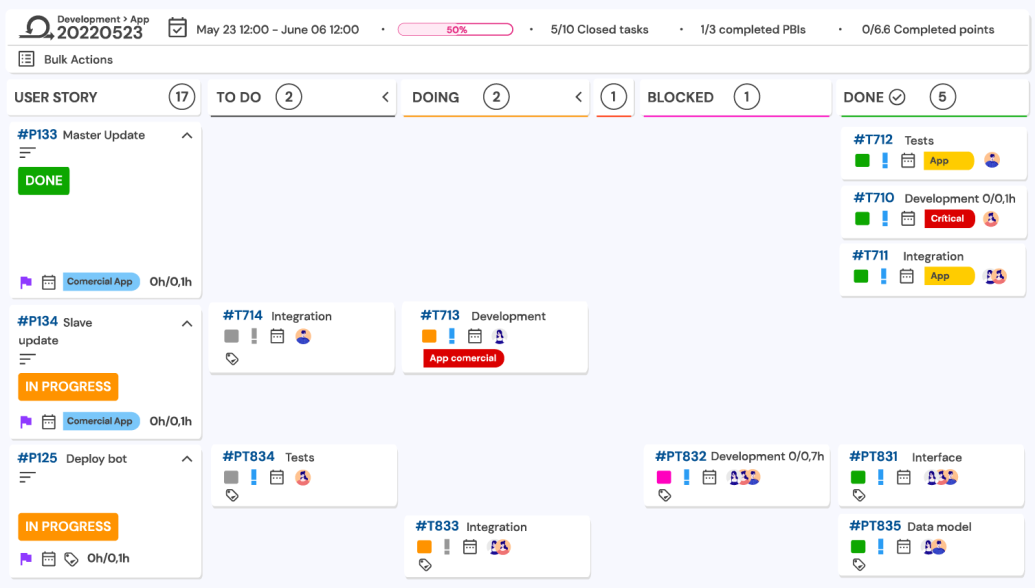Open the #PT832 Development task link

[x=679, y=456]
